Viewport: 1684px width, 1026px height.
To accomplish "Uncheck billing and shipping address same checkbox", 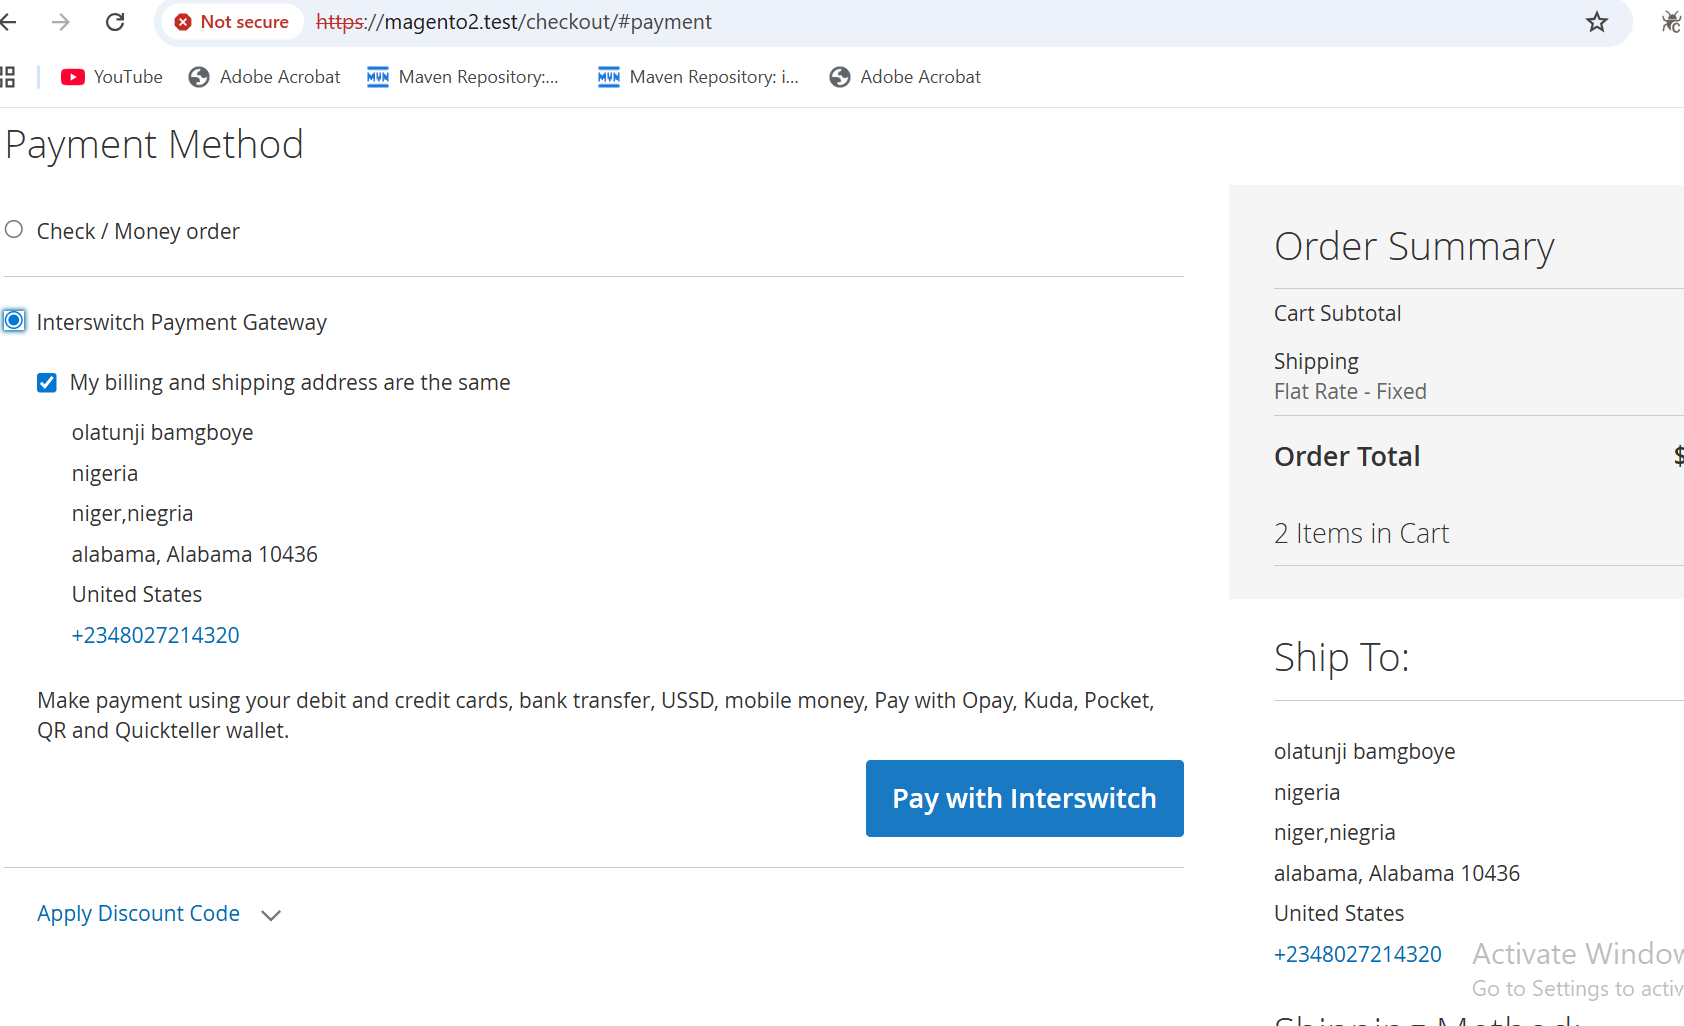I will click(47, 383).
